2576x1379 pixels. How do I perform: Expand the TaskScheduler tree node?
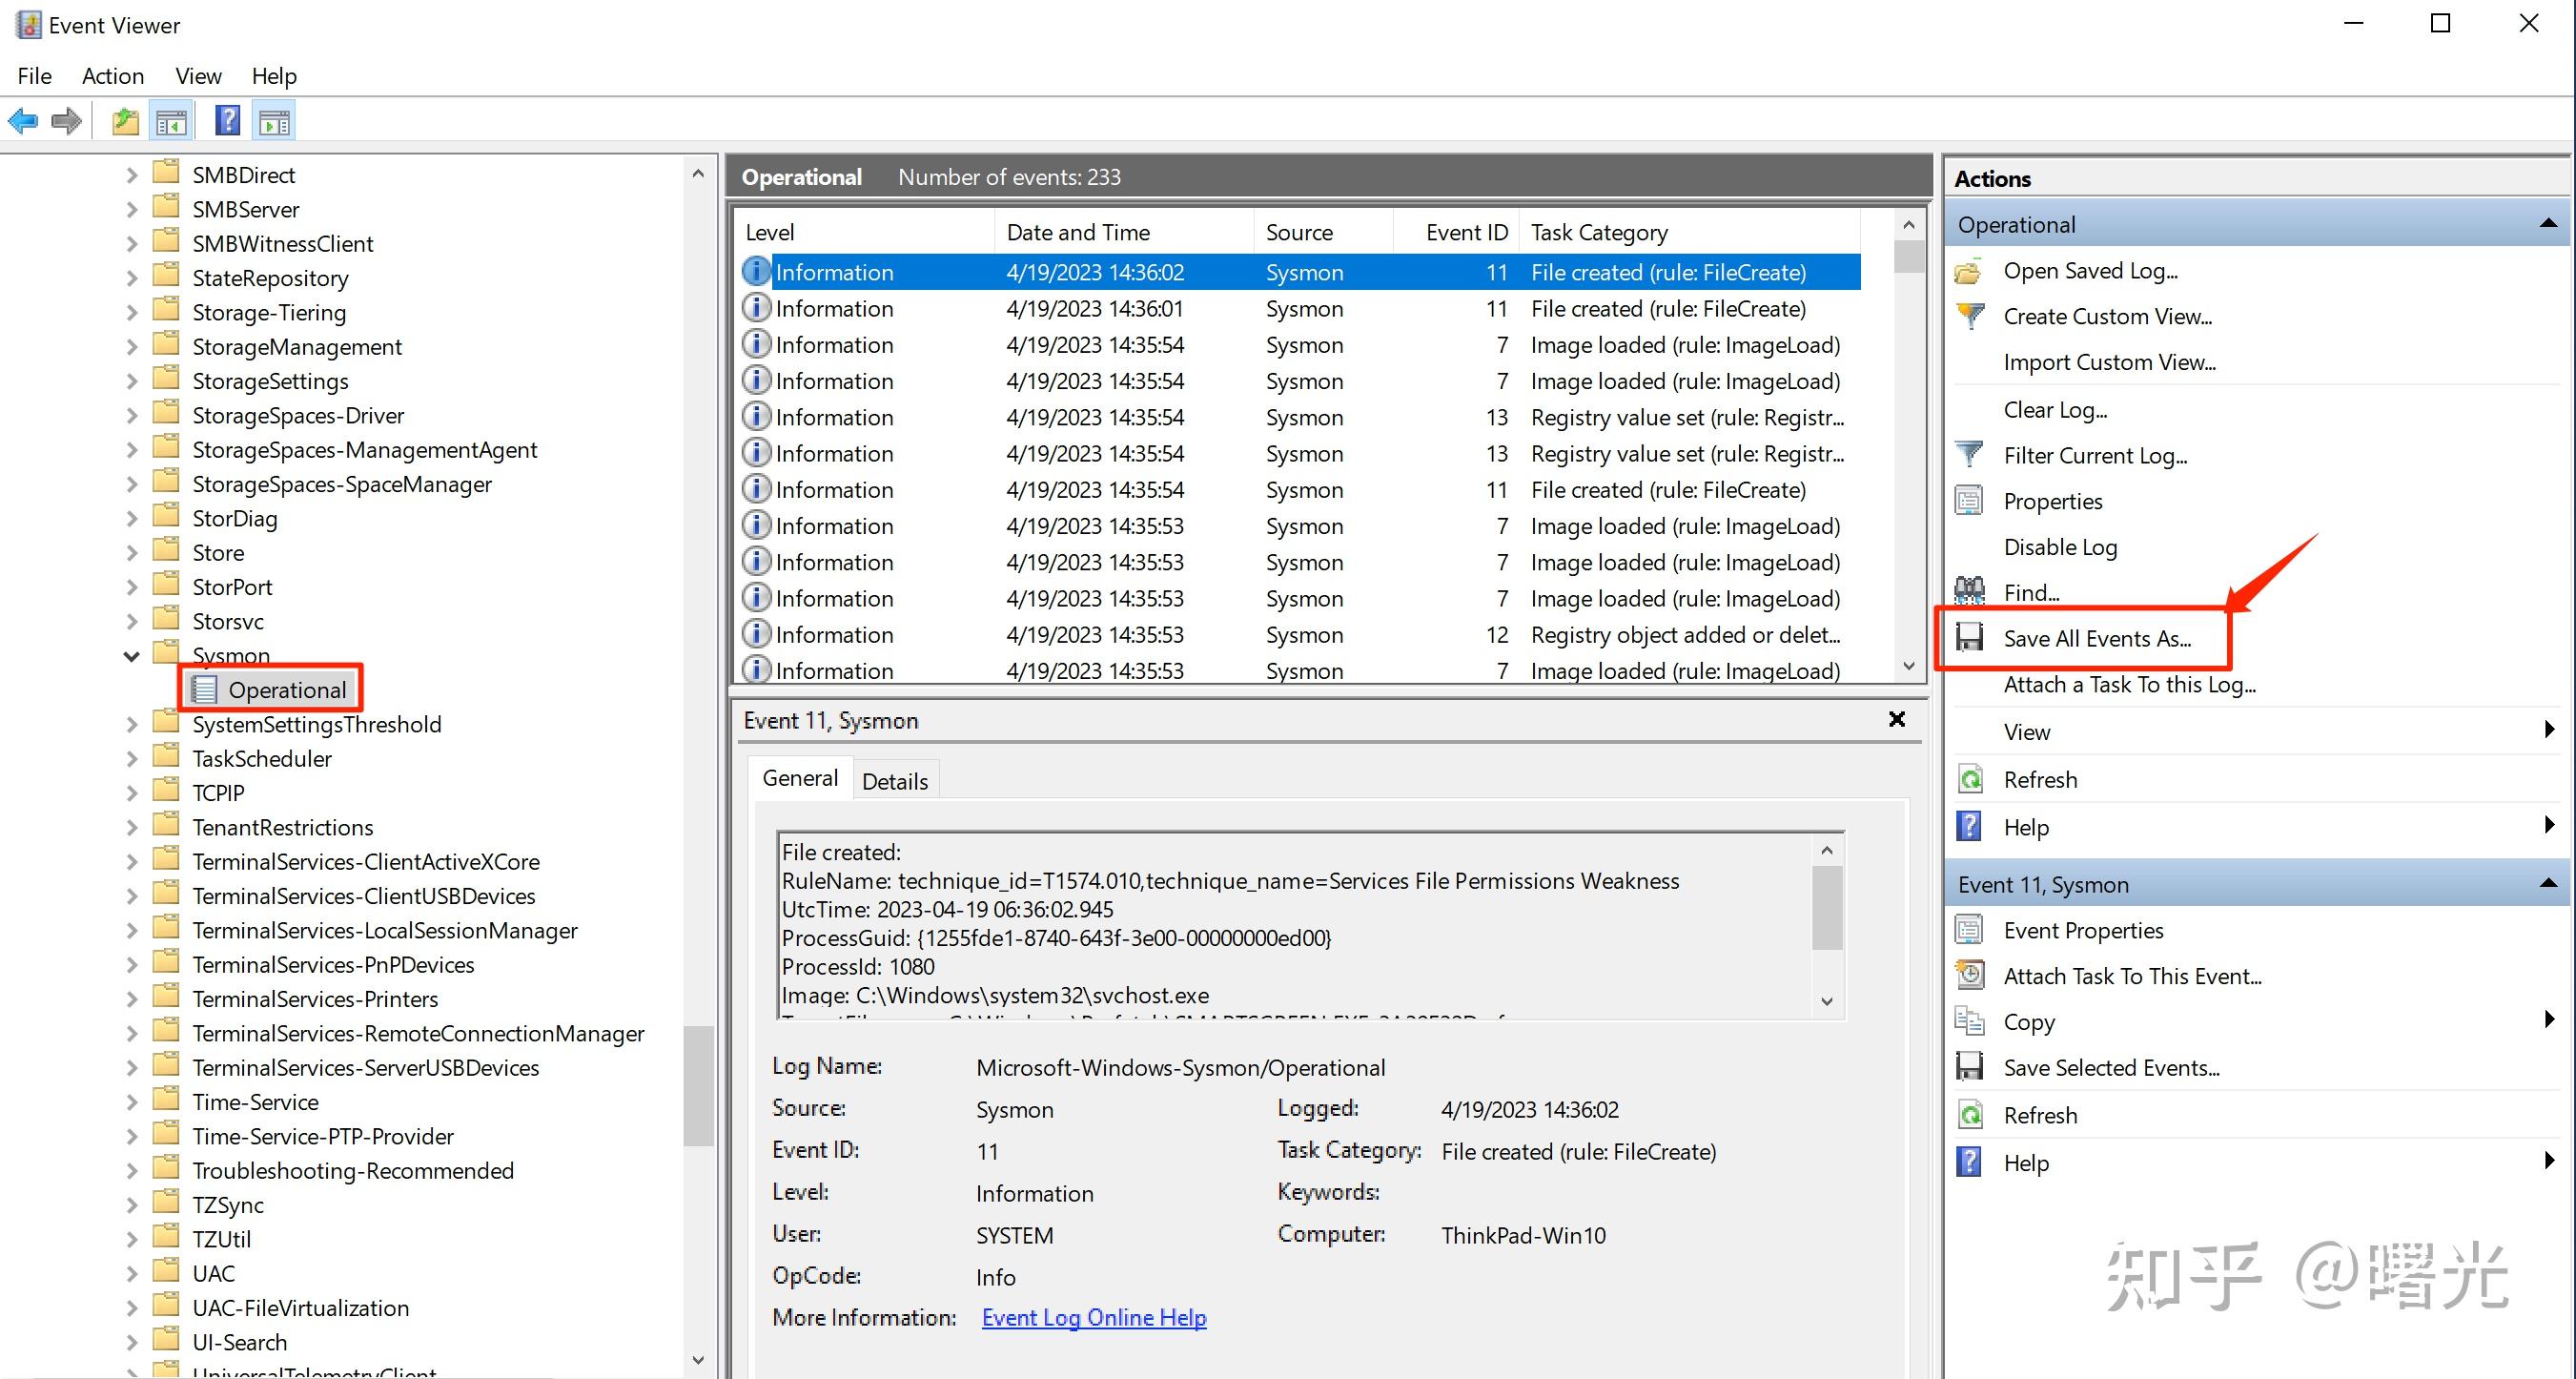(x=131, y=759)
